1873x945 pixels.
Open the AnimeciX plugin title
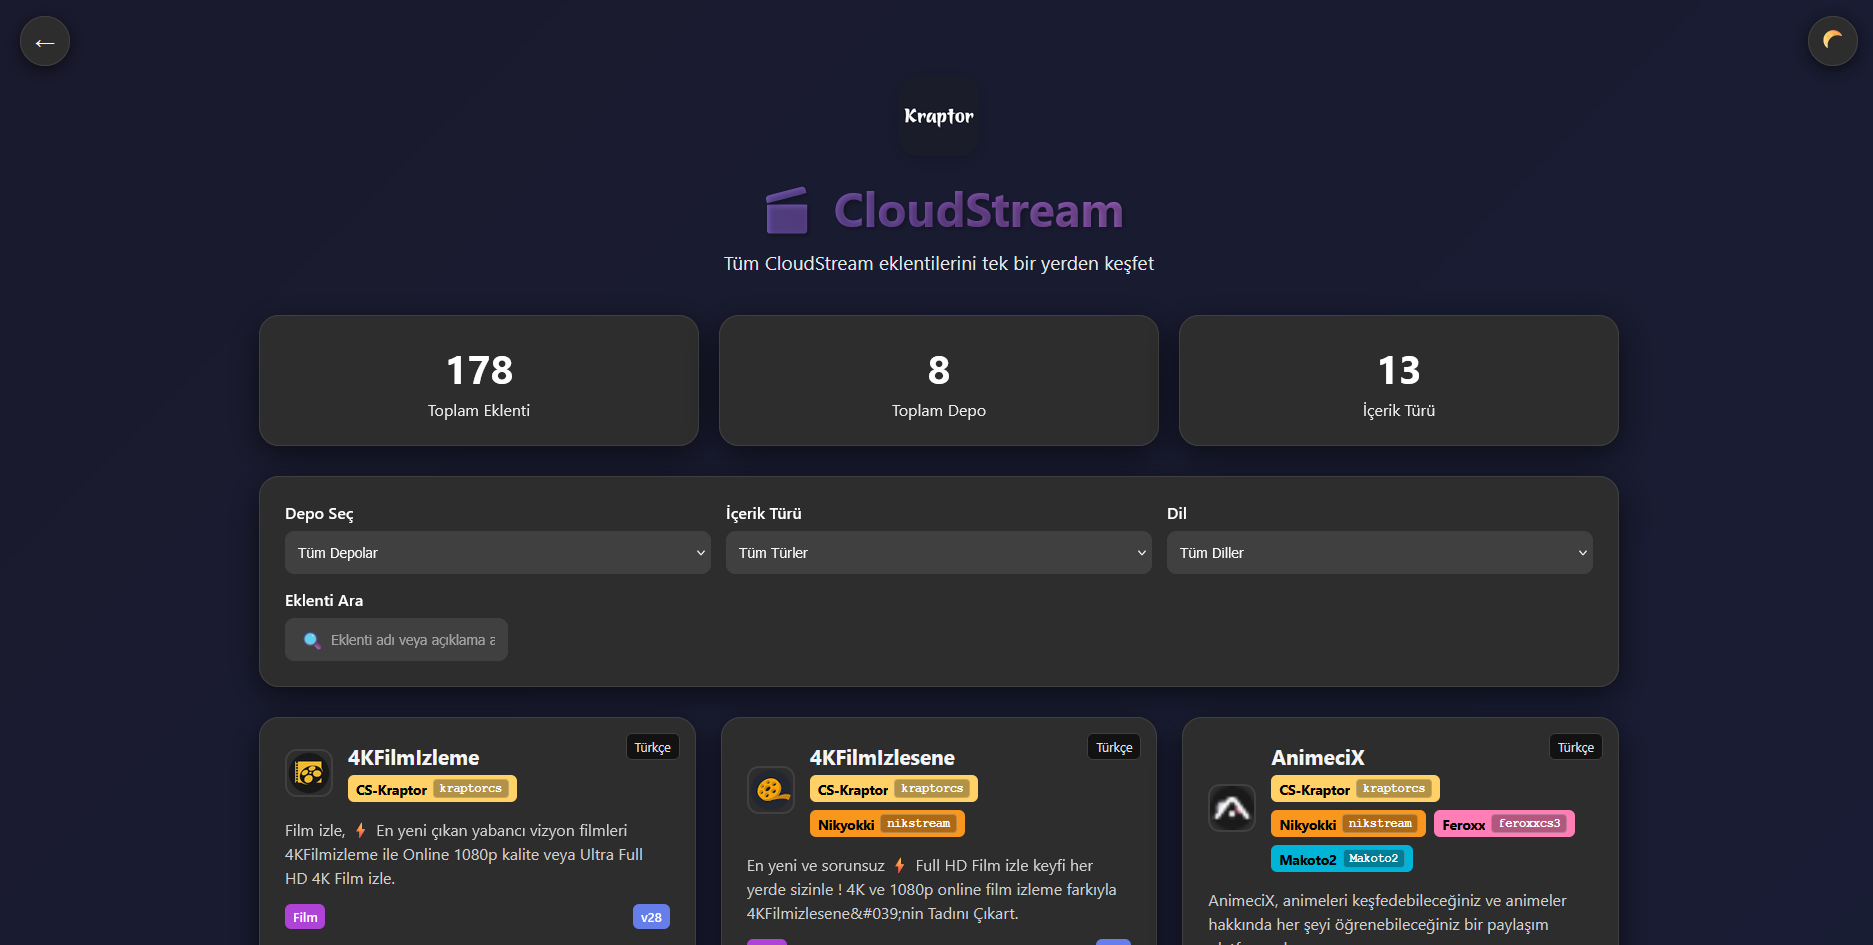click(x=1317, y=758)
